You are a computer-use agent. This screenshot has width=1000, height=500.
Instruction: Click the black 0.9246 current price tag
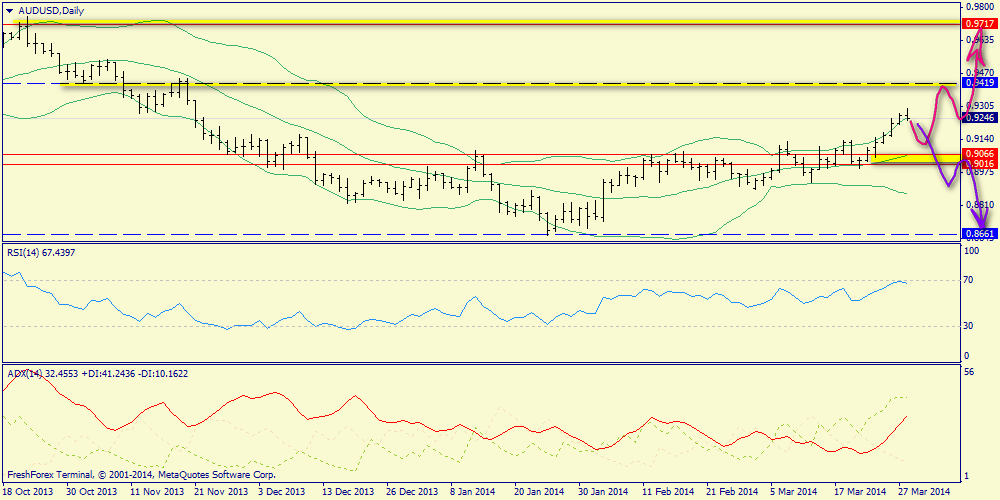[979, 117]
